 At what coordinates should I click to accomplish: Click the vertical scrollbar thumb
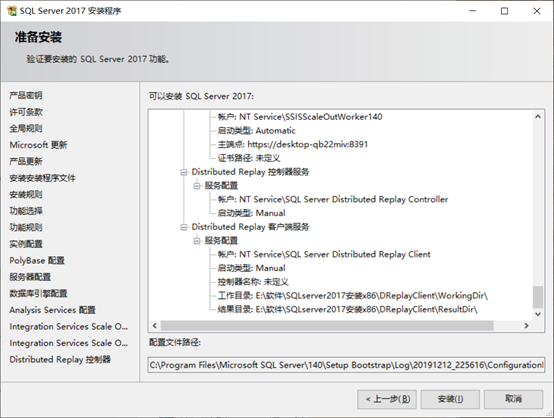pos(538,297)
